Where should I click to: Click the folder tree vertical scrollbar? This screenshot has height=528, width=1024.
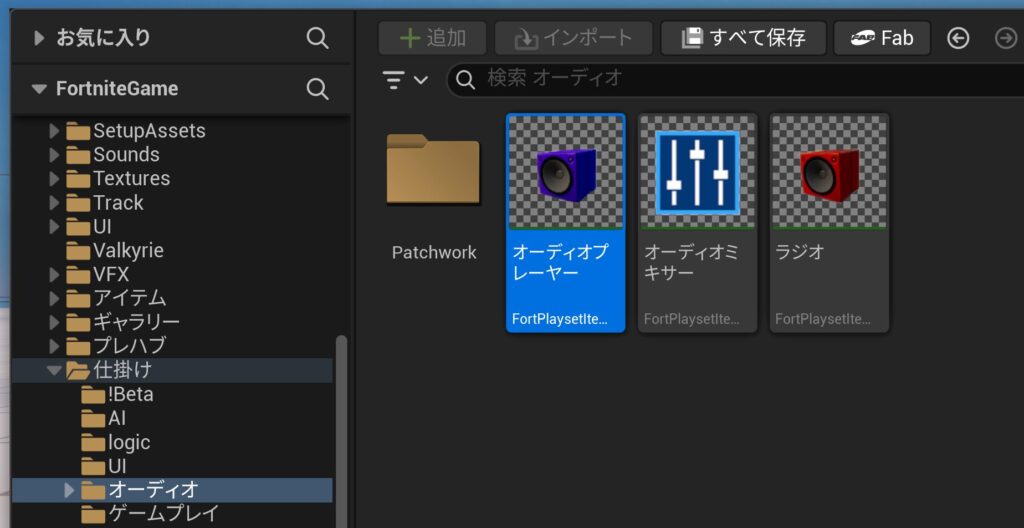click(x=342, y=431)
